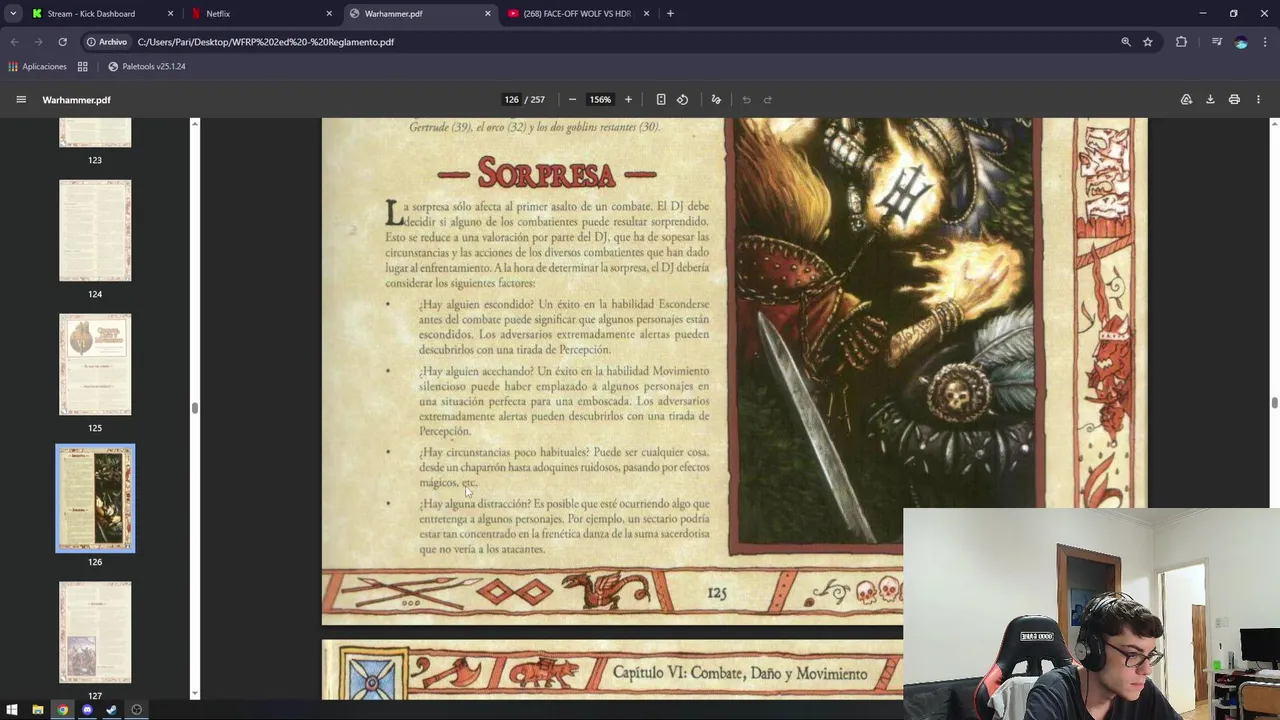Click the Archivo site info chip
The width and height of the screenshot is (1280, 720).
(x=107, y=42)
